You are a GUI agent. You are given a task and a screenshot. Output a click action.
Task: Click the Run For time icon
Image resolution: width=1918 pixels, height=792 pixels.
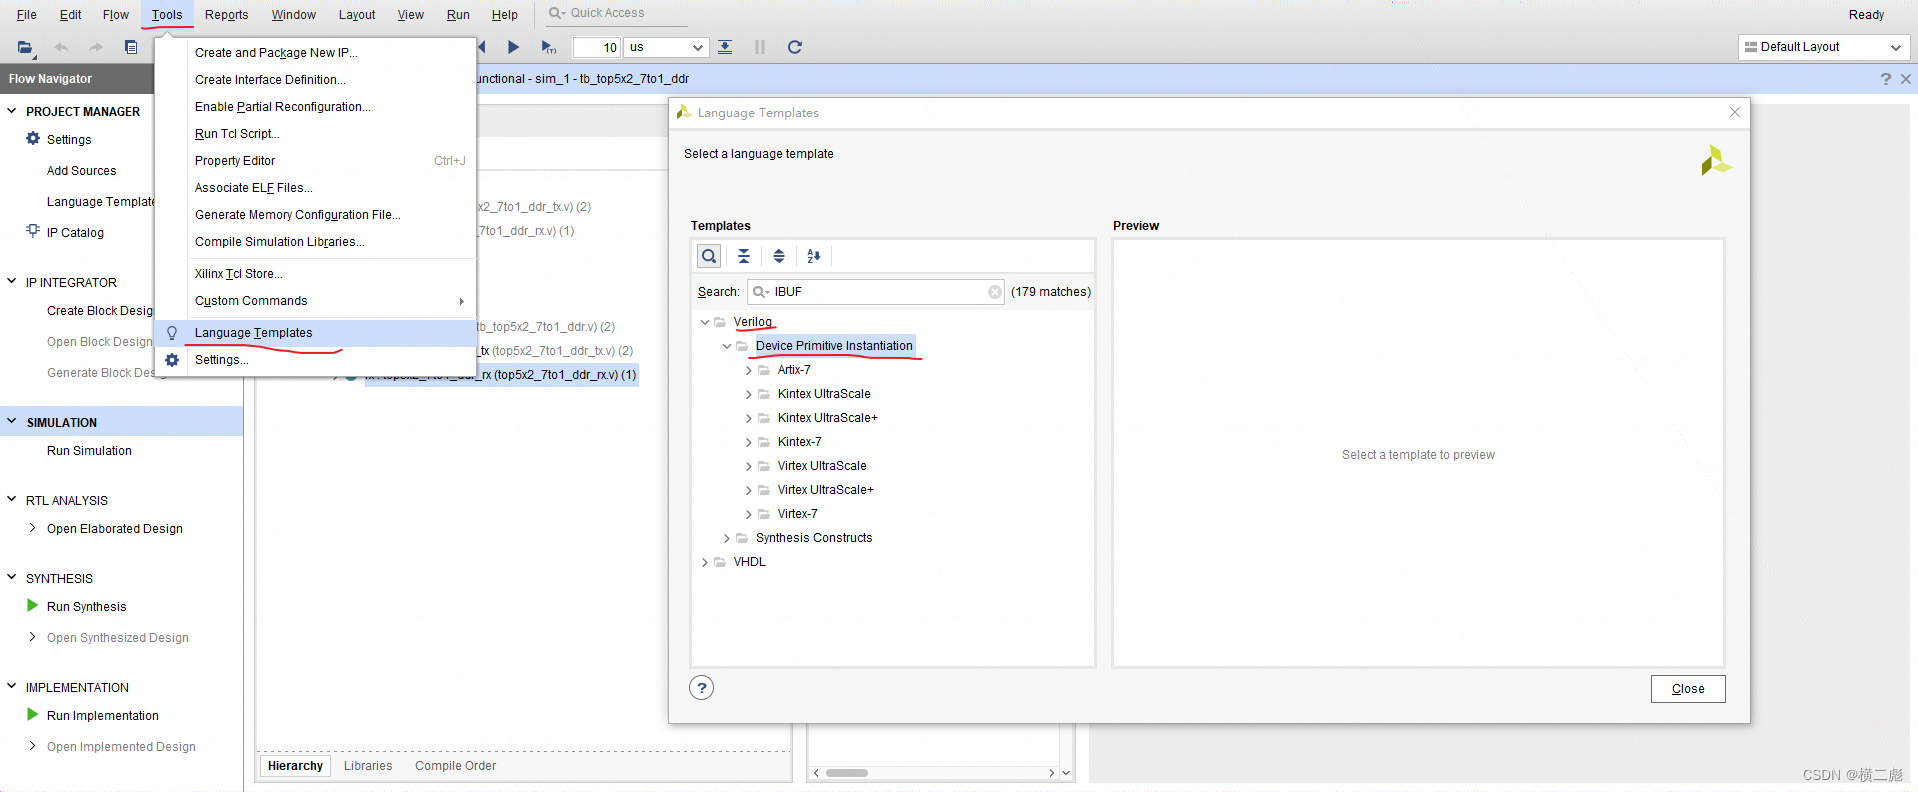point(548,47)
